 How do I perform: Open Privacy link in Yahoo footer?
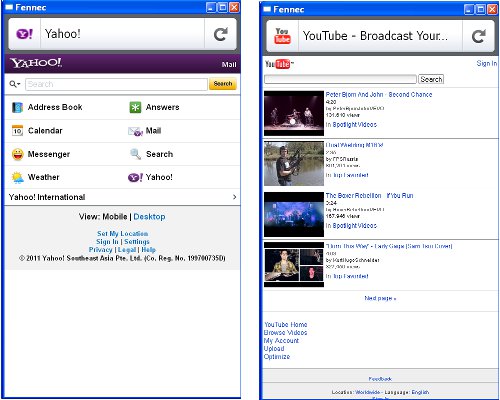[100, 250]
